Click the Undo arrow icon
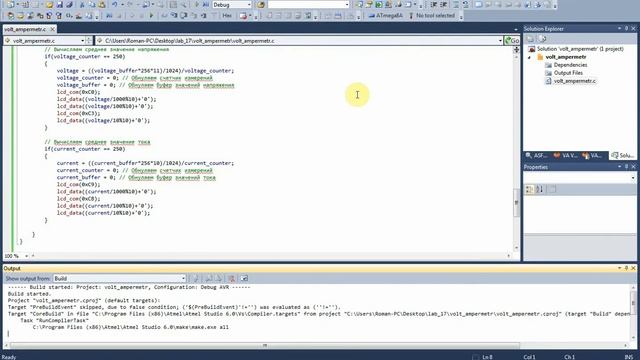Image resolution: width=640 pixels, height=360 pixels. (x=115, y=5)
